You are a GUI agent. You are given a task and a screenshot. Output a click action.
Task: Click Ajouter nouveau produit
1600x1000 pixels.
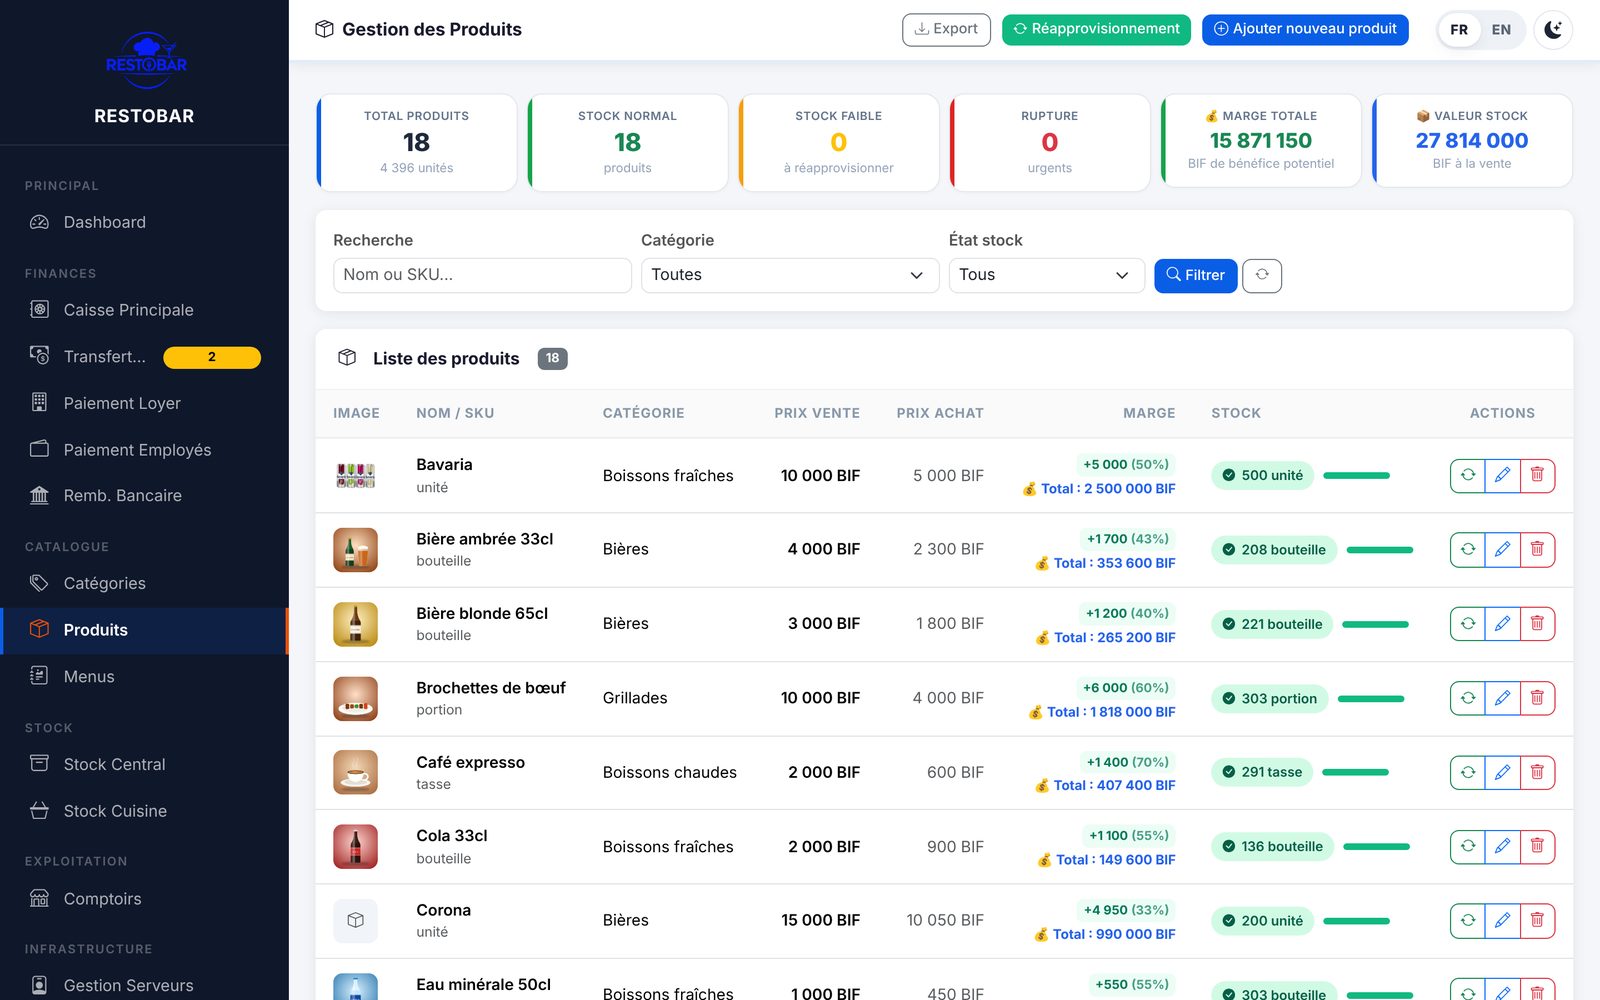(x=1305, y=29)
